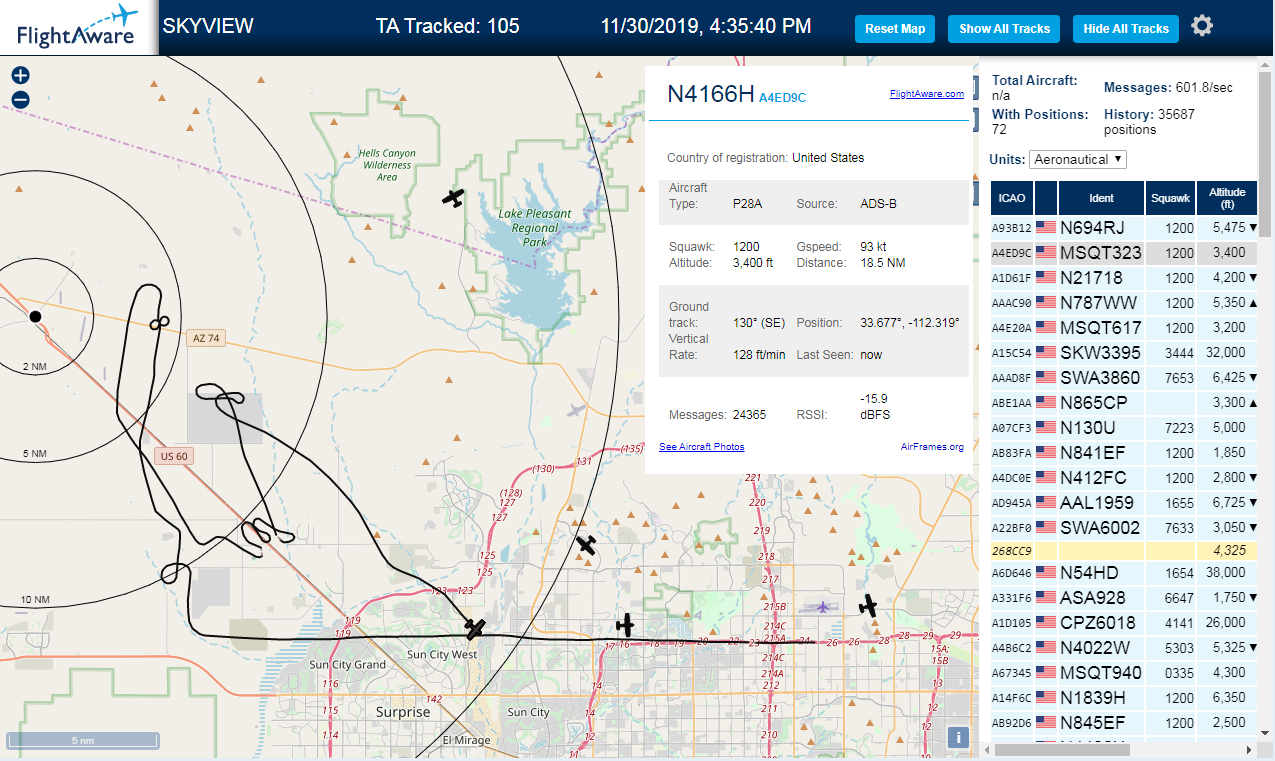Select the N865CP aircraft row
Image resolution: width=1275 pixels, height=761 pixels.
click(1124, 402)
